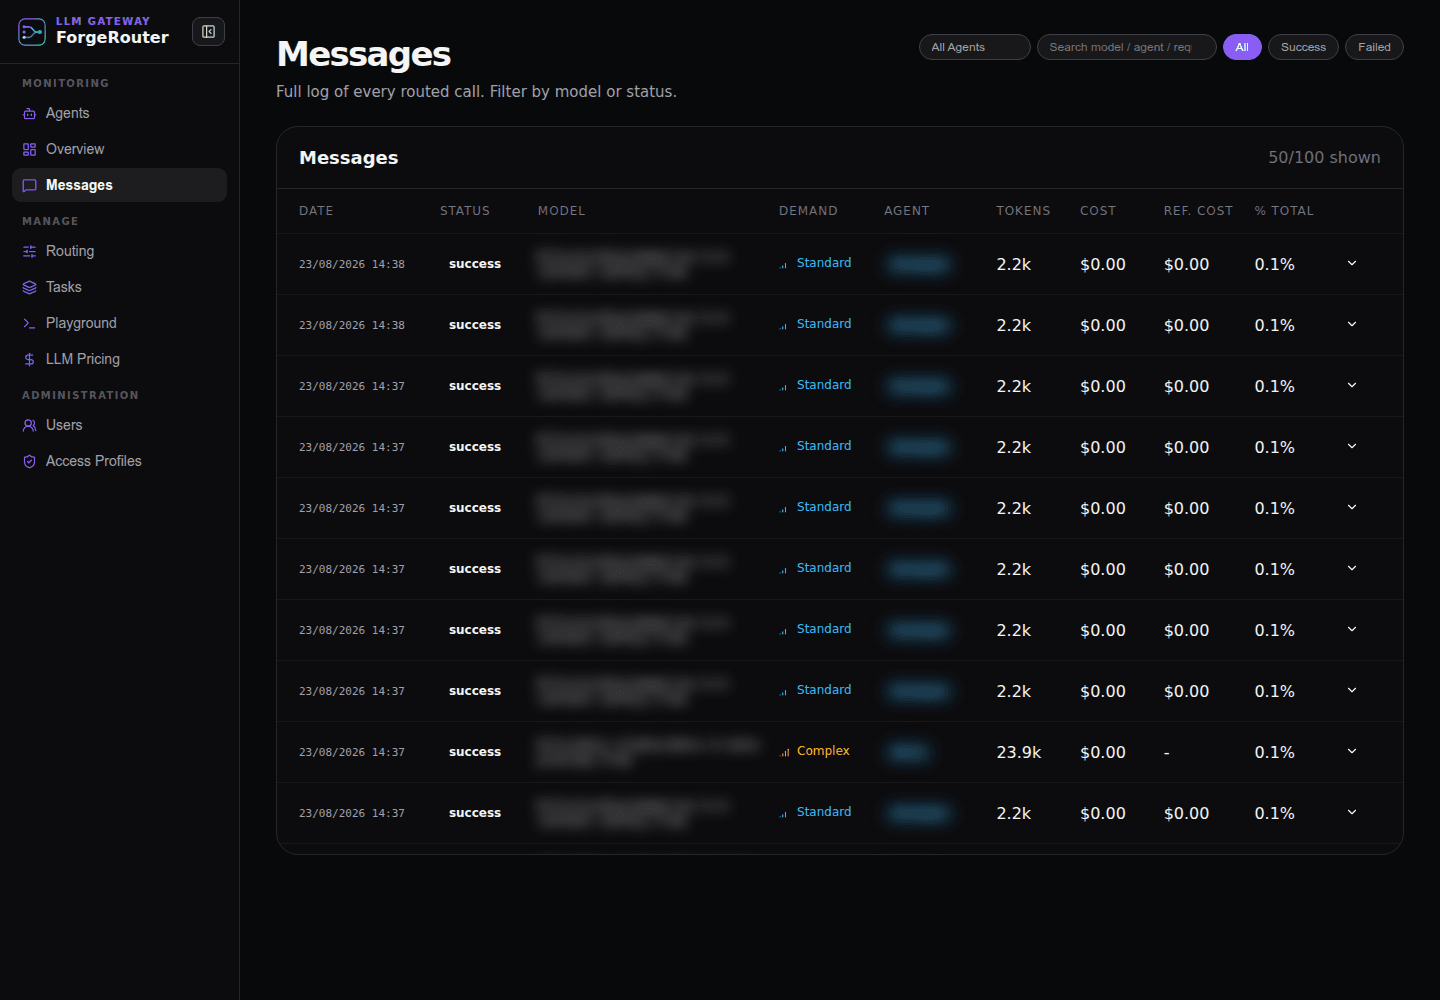Click the Complex demand signal bars icon

pyautogui.click(x=785, y=752)
